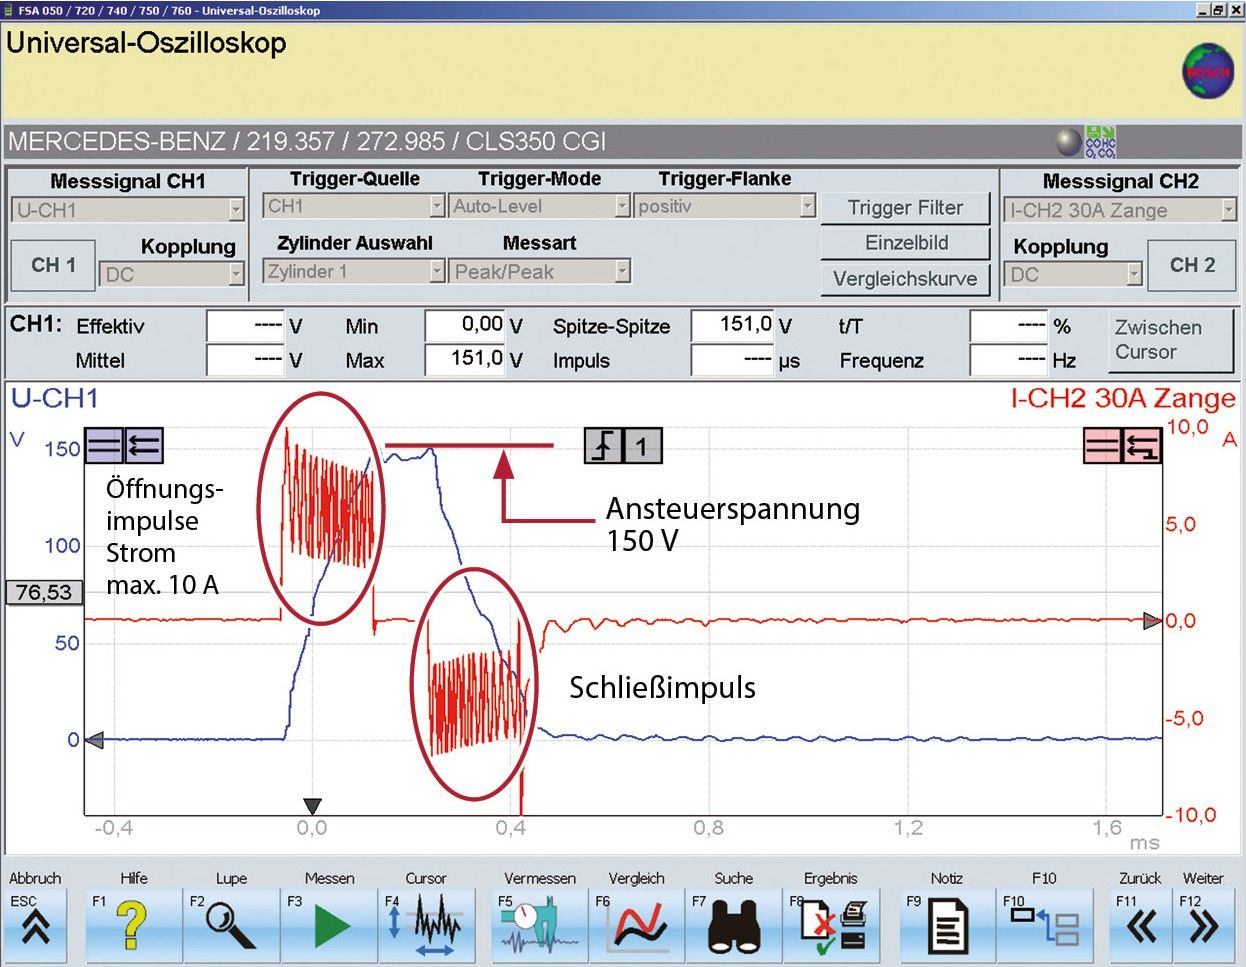Toggle the CH 2 channel button
This screenshot has width=1246, height=967.
1191,265
